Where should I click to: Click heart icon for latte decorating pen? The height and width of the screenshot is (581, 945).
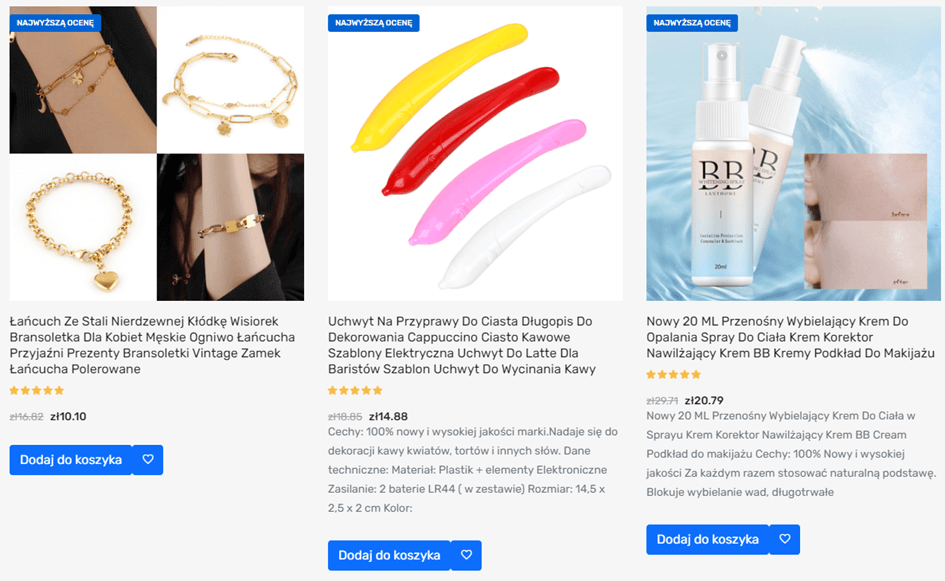pos(466,555)
